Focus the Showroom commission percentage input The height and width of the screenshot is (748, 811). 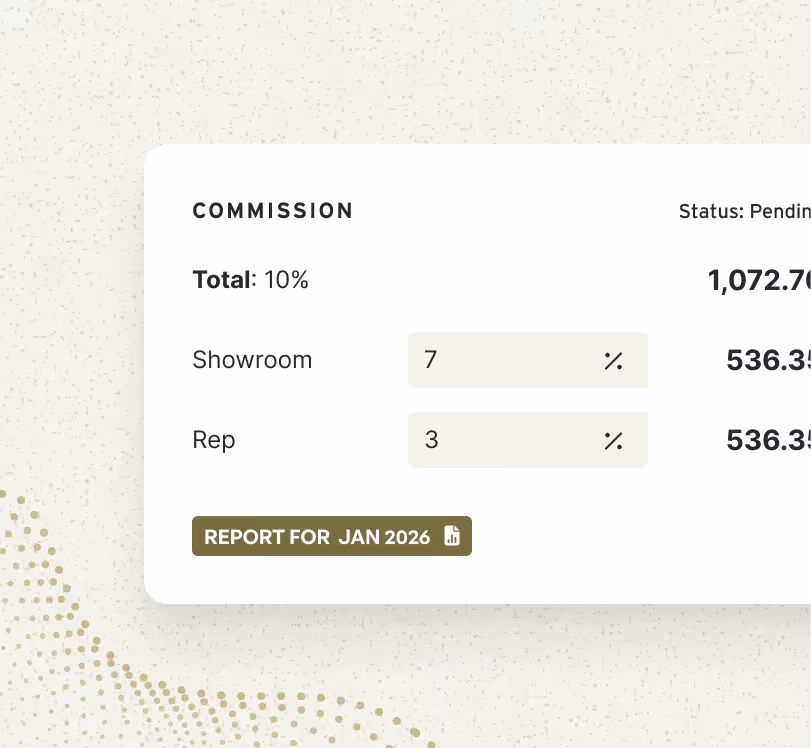coord(528,360)
